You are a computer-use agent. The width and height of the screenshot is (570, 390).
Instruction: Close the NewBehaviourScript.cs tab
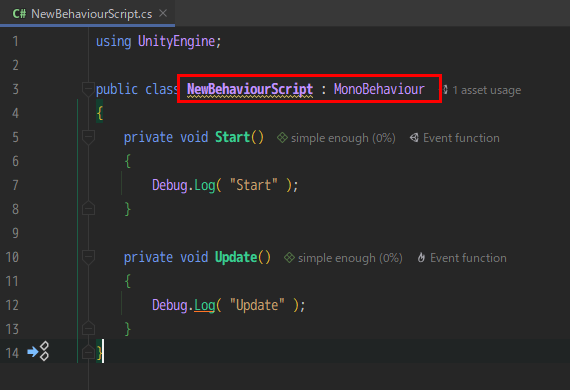click(x=163, y=13)
